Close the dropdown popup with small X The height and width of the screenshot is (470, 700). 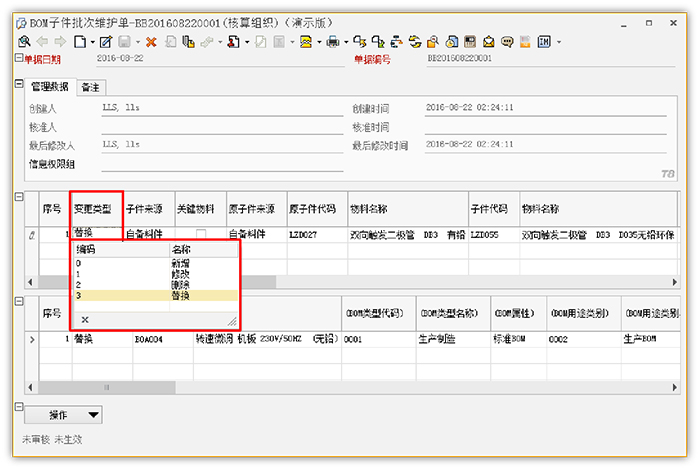(x=84, y=319)
